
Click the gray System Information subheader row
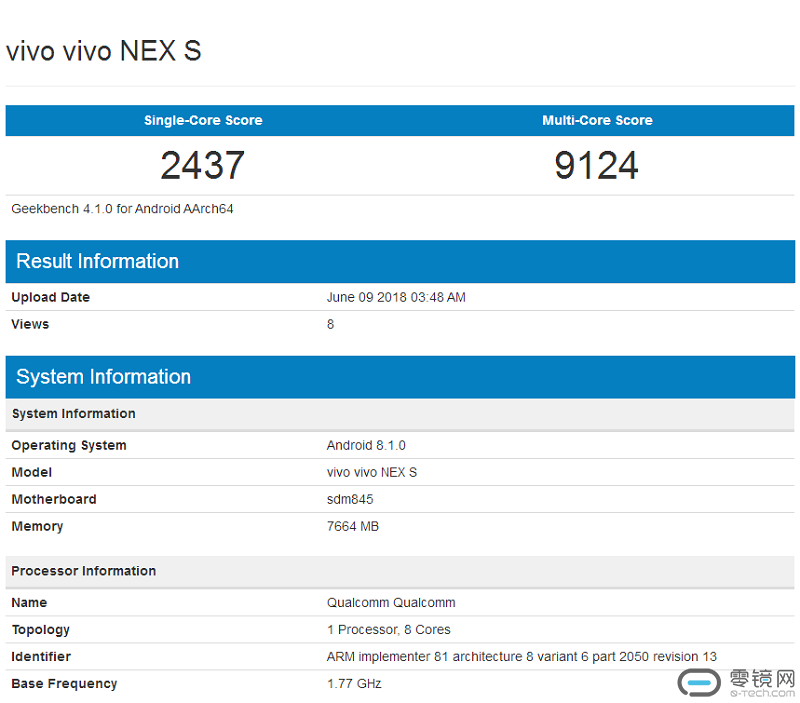tap(400, 414)
